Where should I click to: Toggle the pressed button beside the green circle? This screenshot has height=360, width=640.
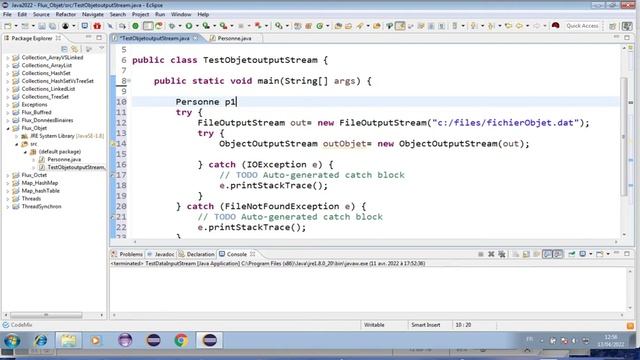(148, 26)
